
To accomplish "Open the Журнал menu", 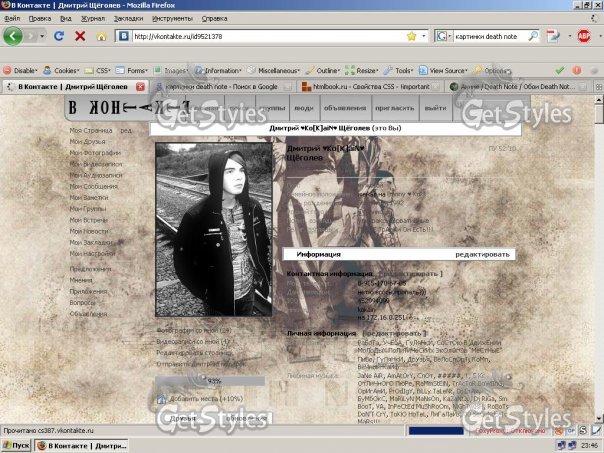I will click(x=92, y=18).
